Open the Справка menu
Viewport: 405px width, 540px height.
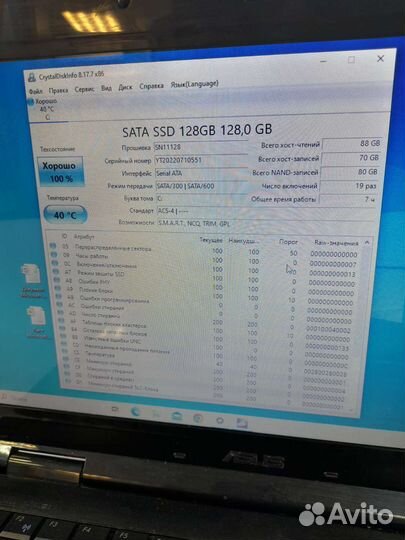[x=151, y=86]
